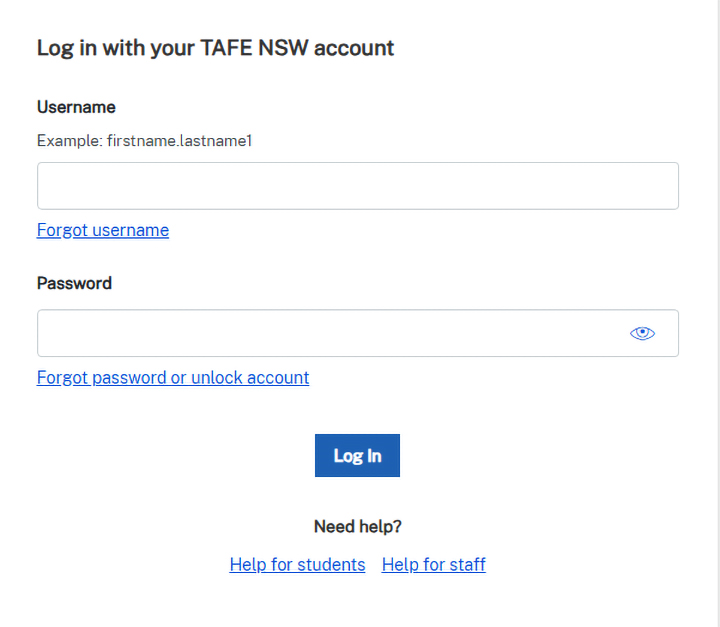Focus the Password input box

330,333
